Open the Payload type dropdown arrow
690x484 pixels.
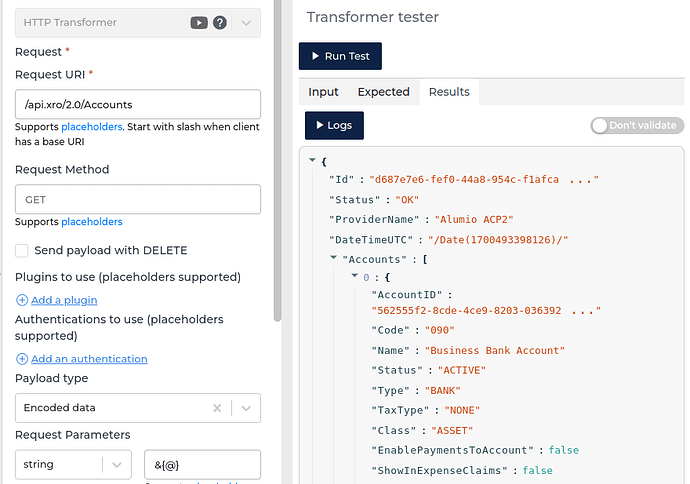pos(246,408)
